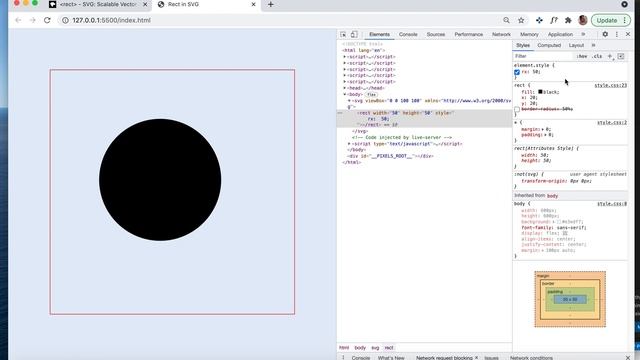Reload the page
Viewport: 640px width, 360px height.
pos(47,20)
